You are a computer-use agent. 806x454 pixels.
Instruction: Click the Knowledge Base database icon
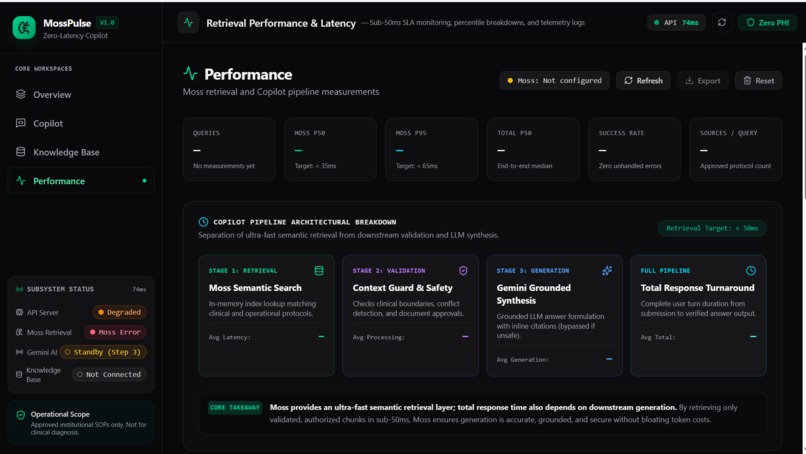coord(21,152)
